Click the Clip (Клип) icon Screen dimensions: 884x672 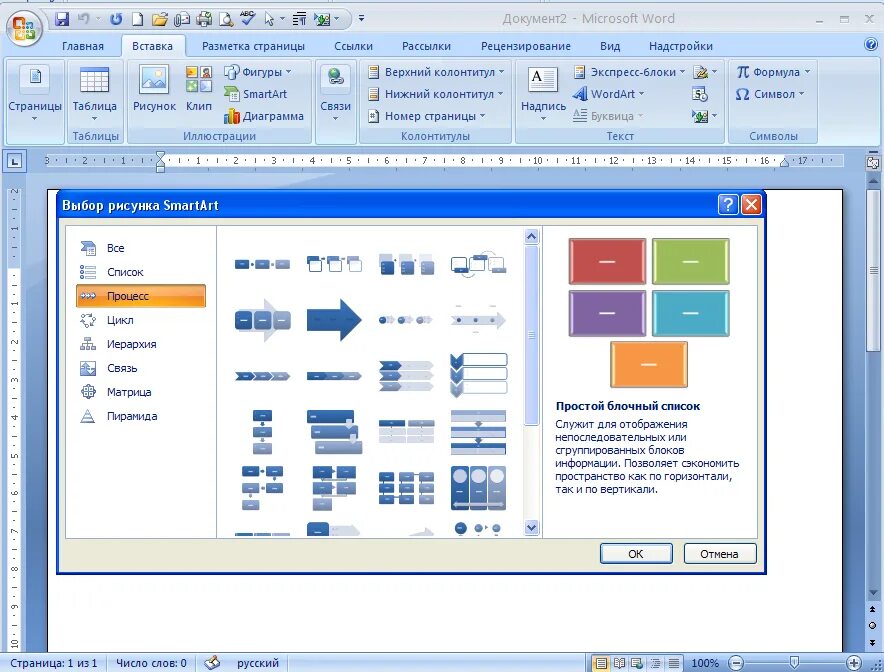pos(198,79)
